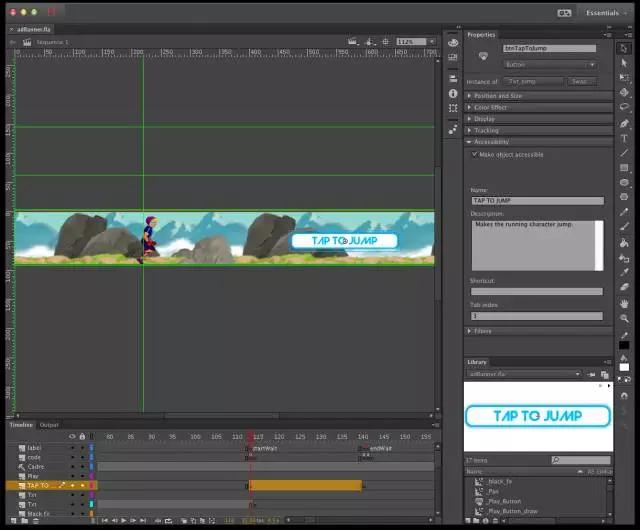Viewport: 640px width, 530px height.
Task: Expand the Color Effect section
Action: pyautogui.click(x=469, y=107)
